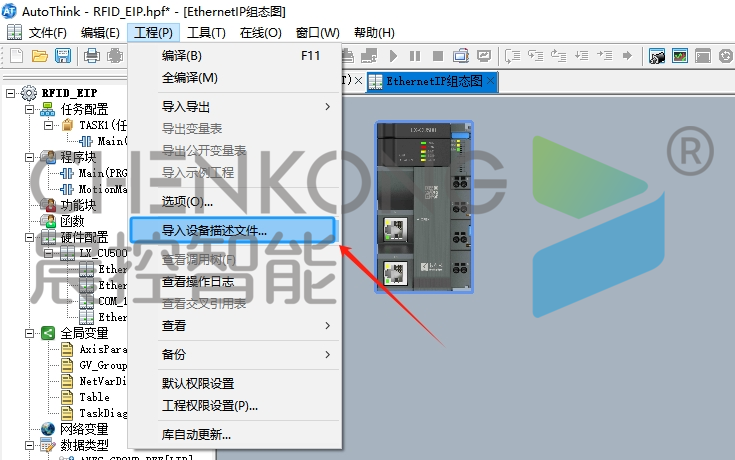Expand the 备份 submenu
The width and height of the screenshot is (735, 460).
(x=235, y=354)
